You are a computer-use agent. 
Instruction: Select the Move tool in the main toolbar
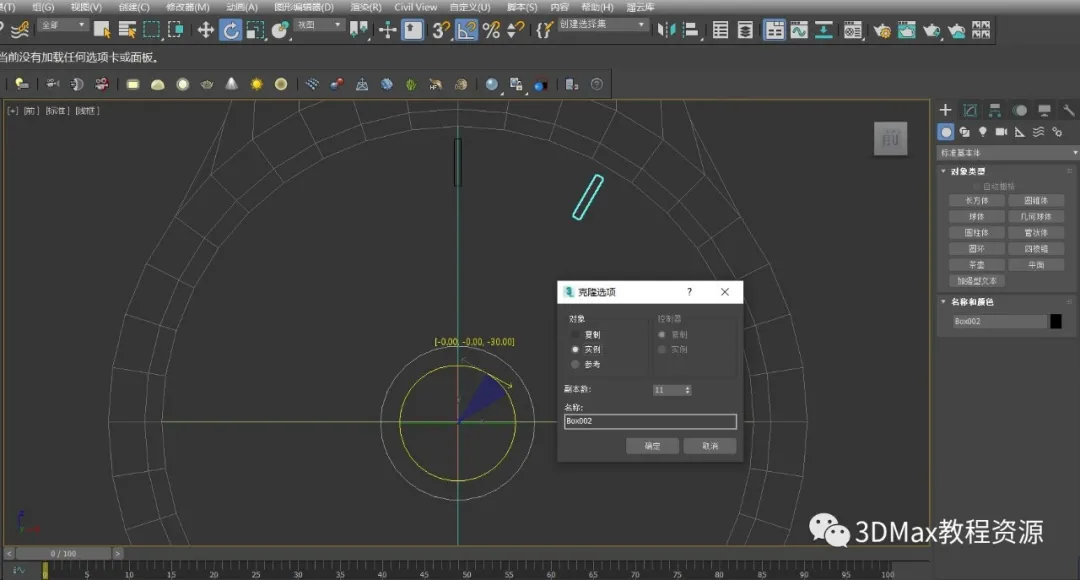pos(205,30)
